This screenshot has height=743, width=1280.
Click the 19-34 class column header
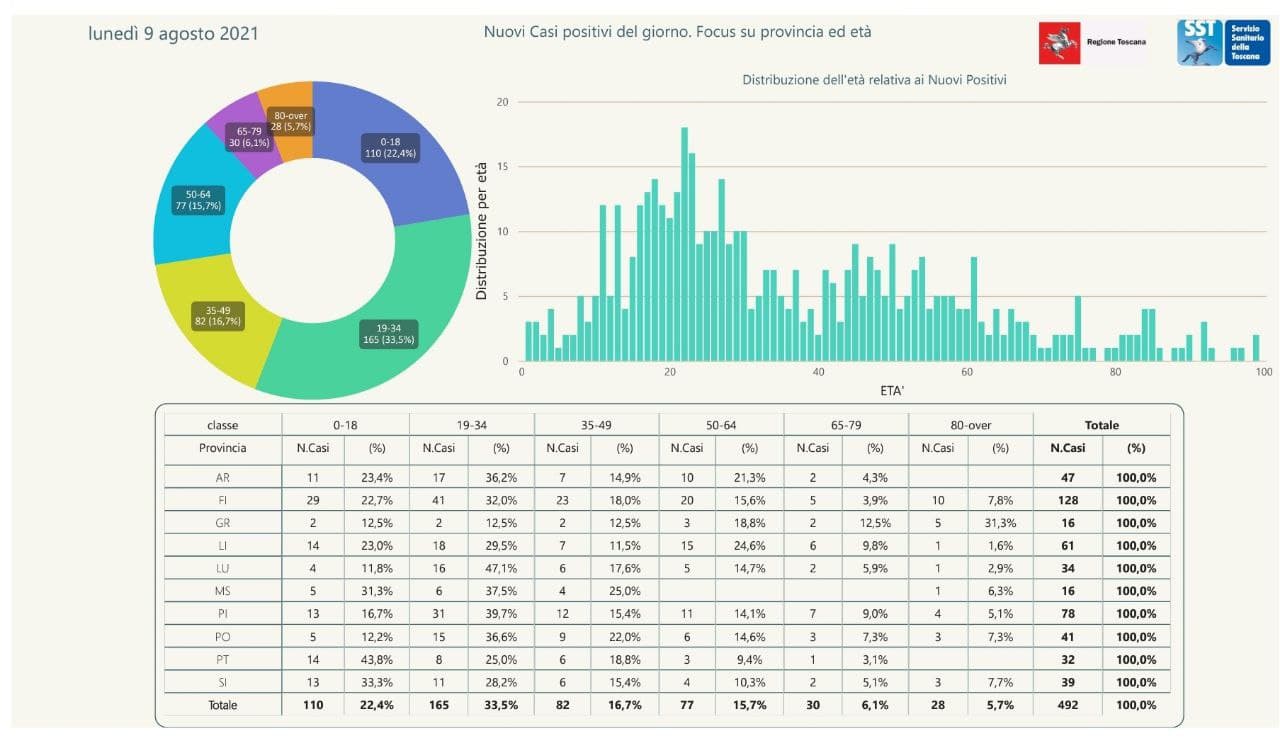(x=470, y=425)
